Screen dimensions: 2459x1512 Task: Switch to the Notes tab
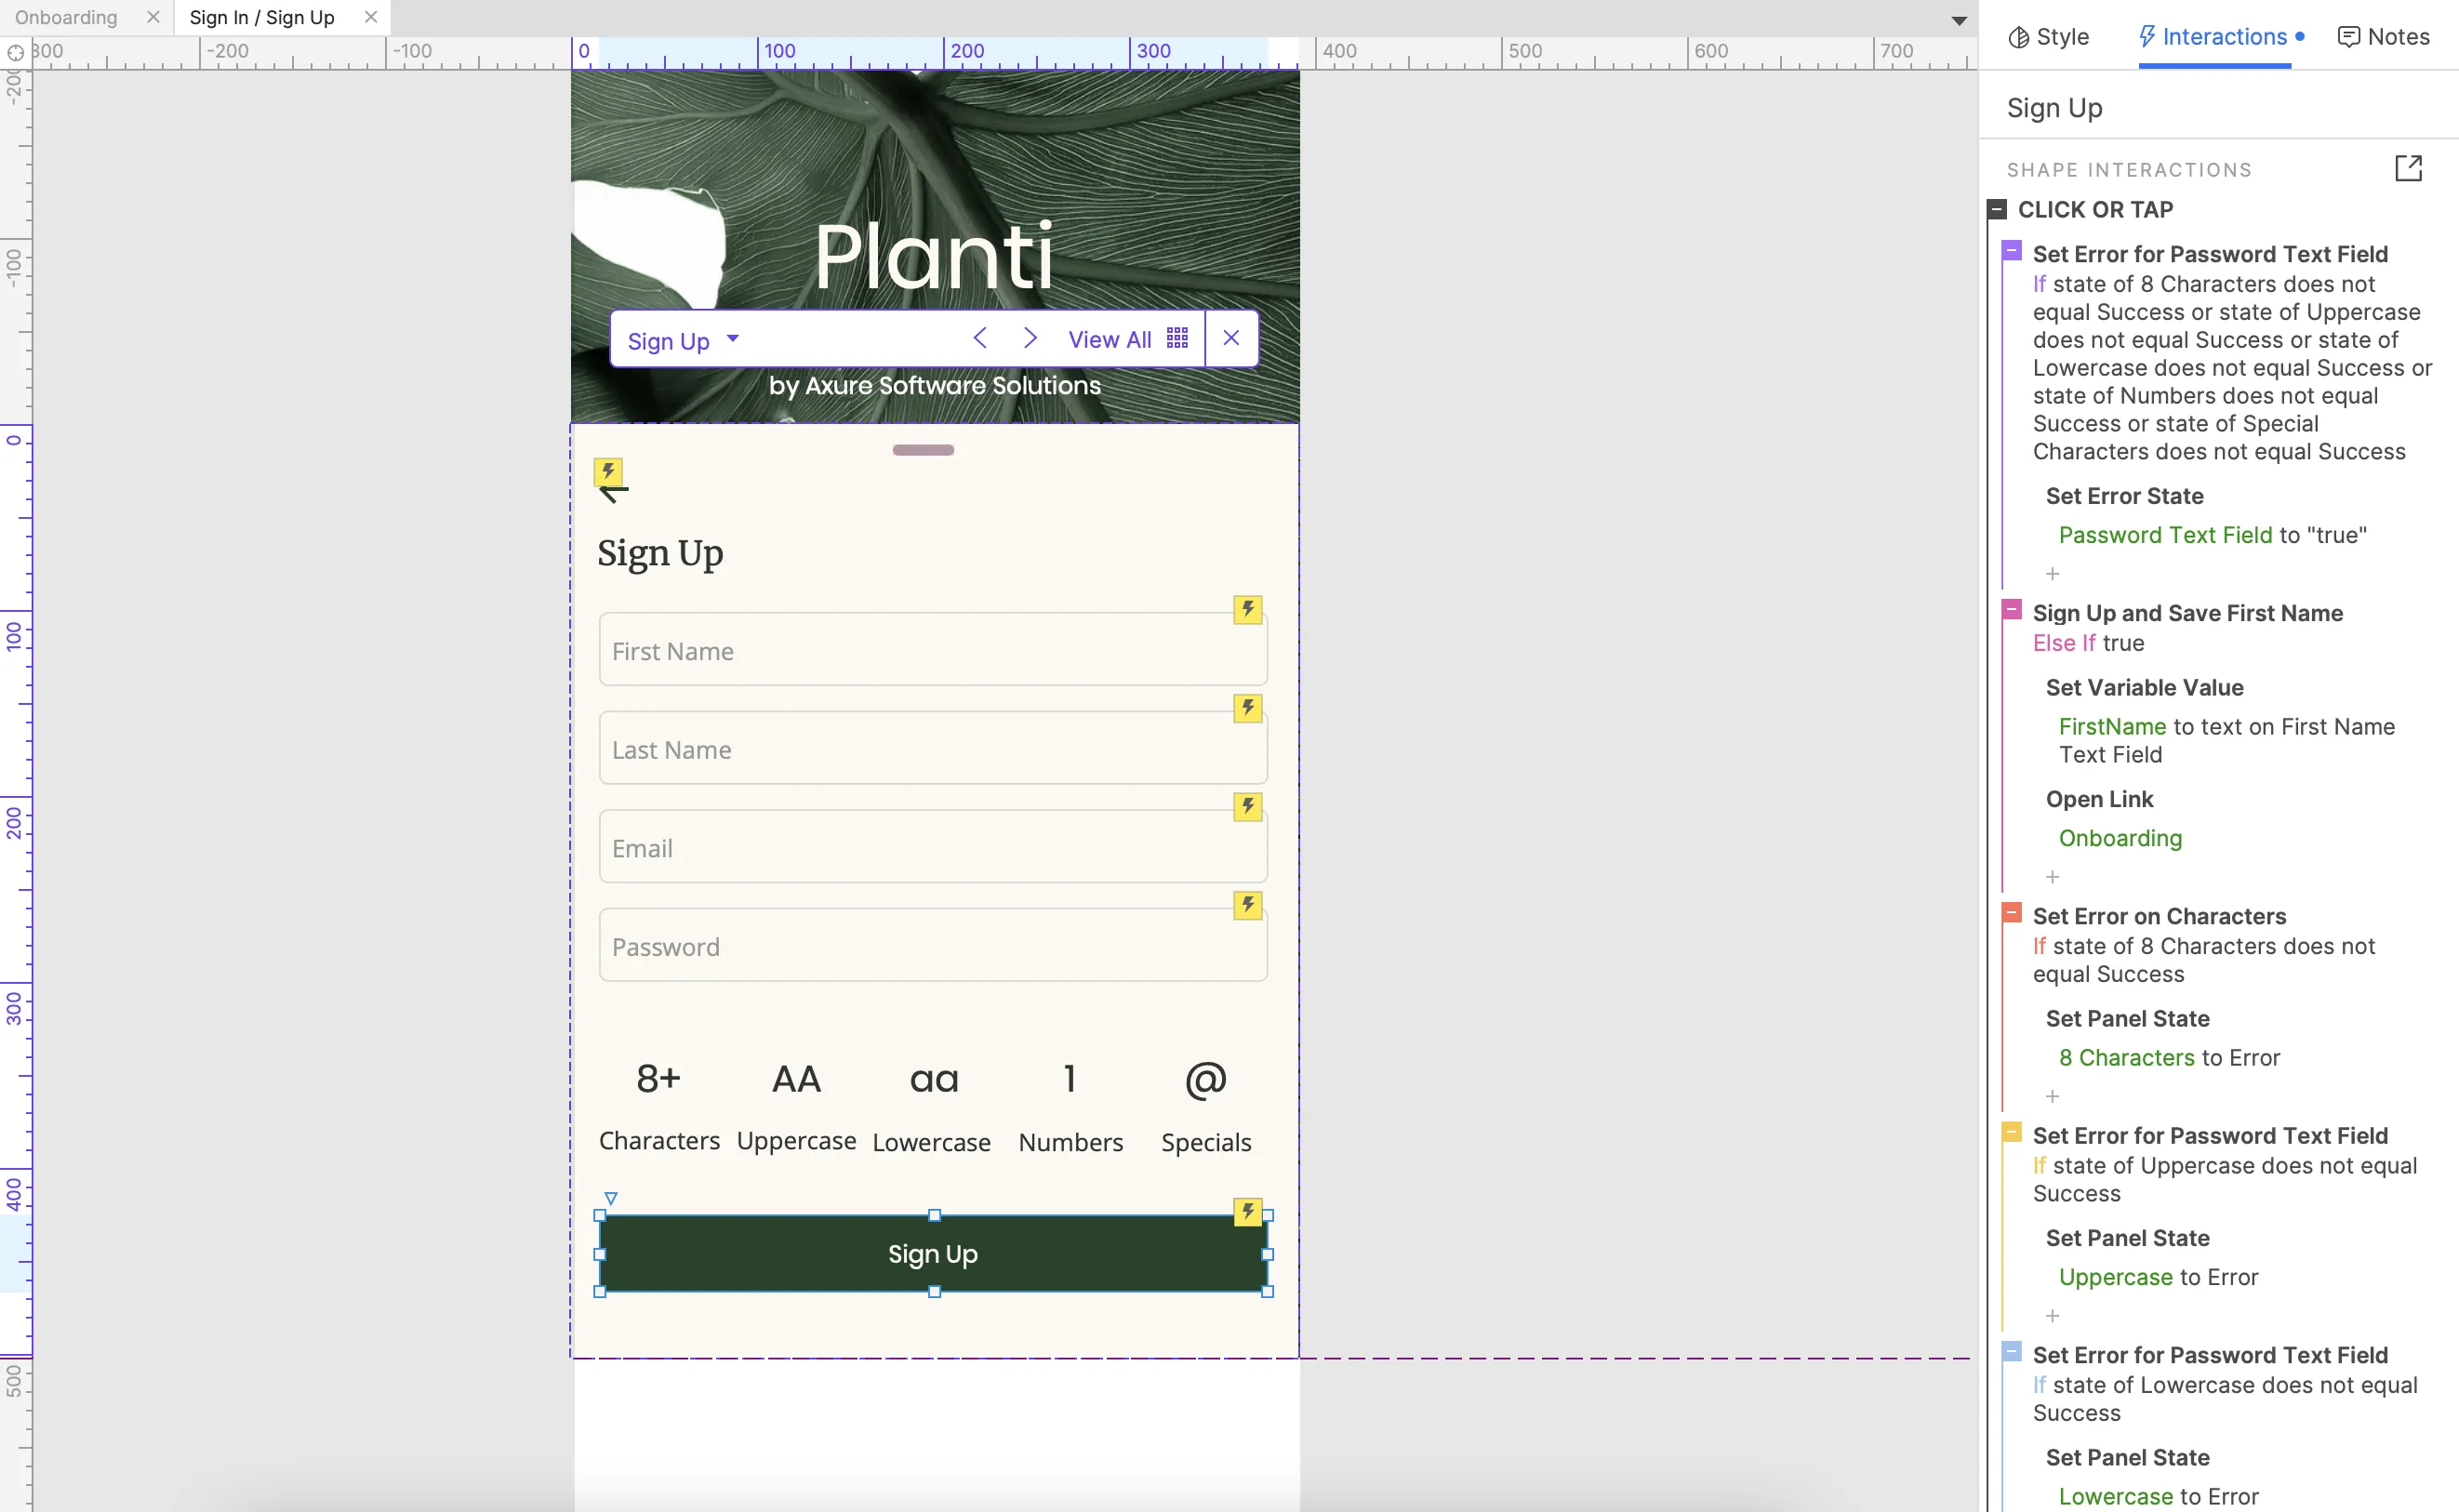2383,37
